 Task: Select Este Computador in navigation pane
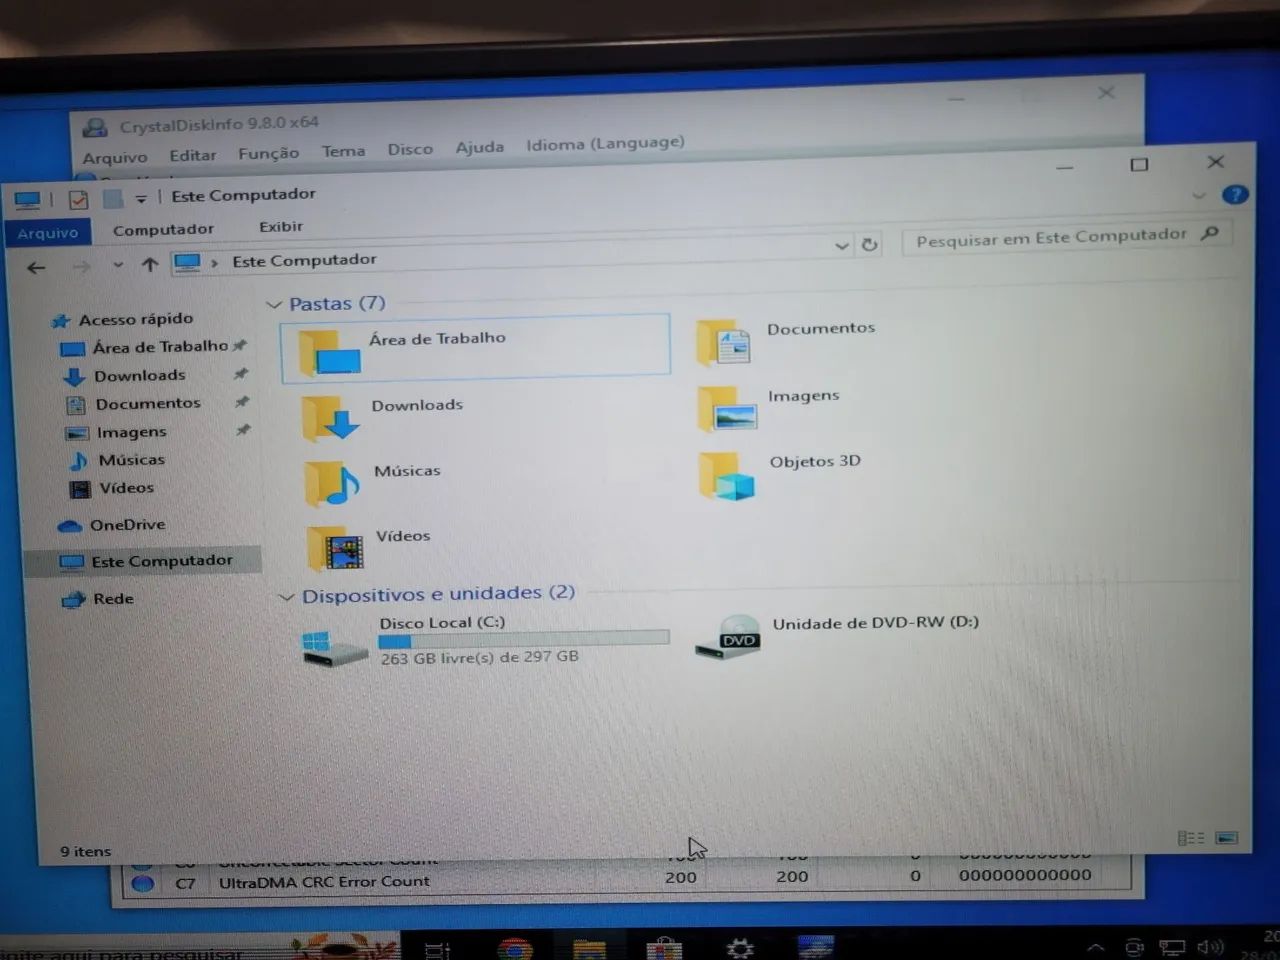coord(160,561)
